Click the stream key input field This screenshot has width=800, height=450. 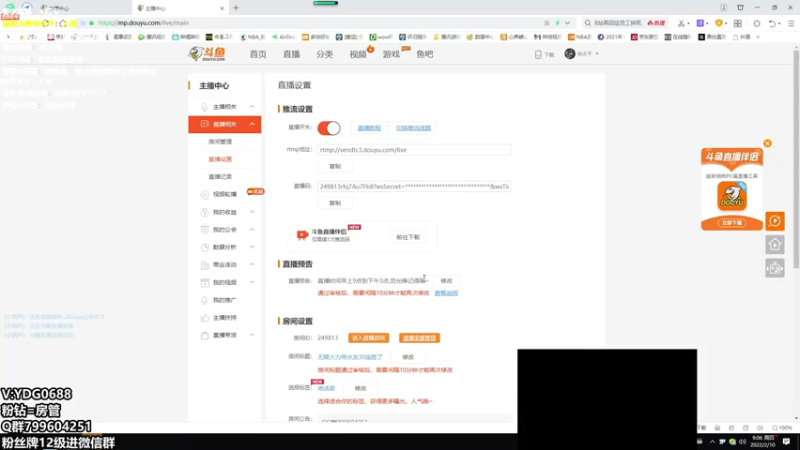(x=414, y=187)
